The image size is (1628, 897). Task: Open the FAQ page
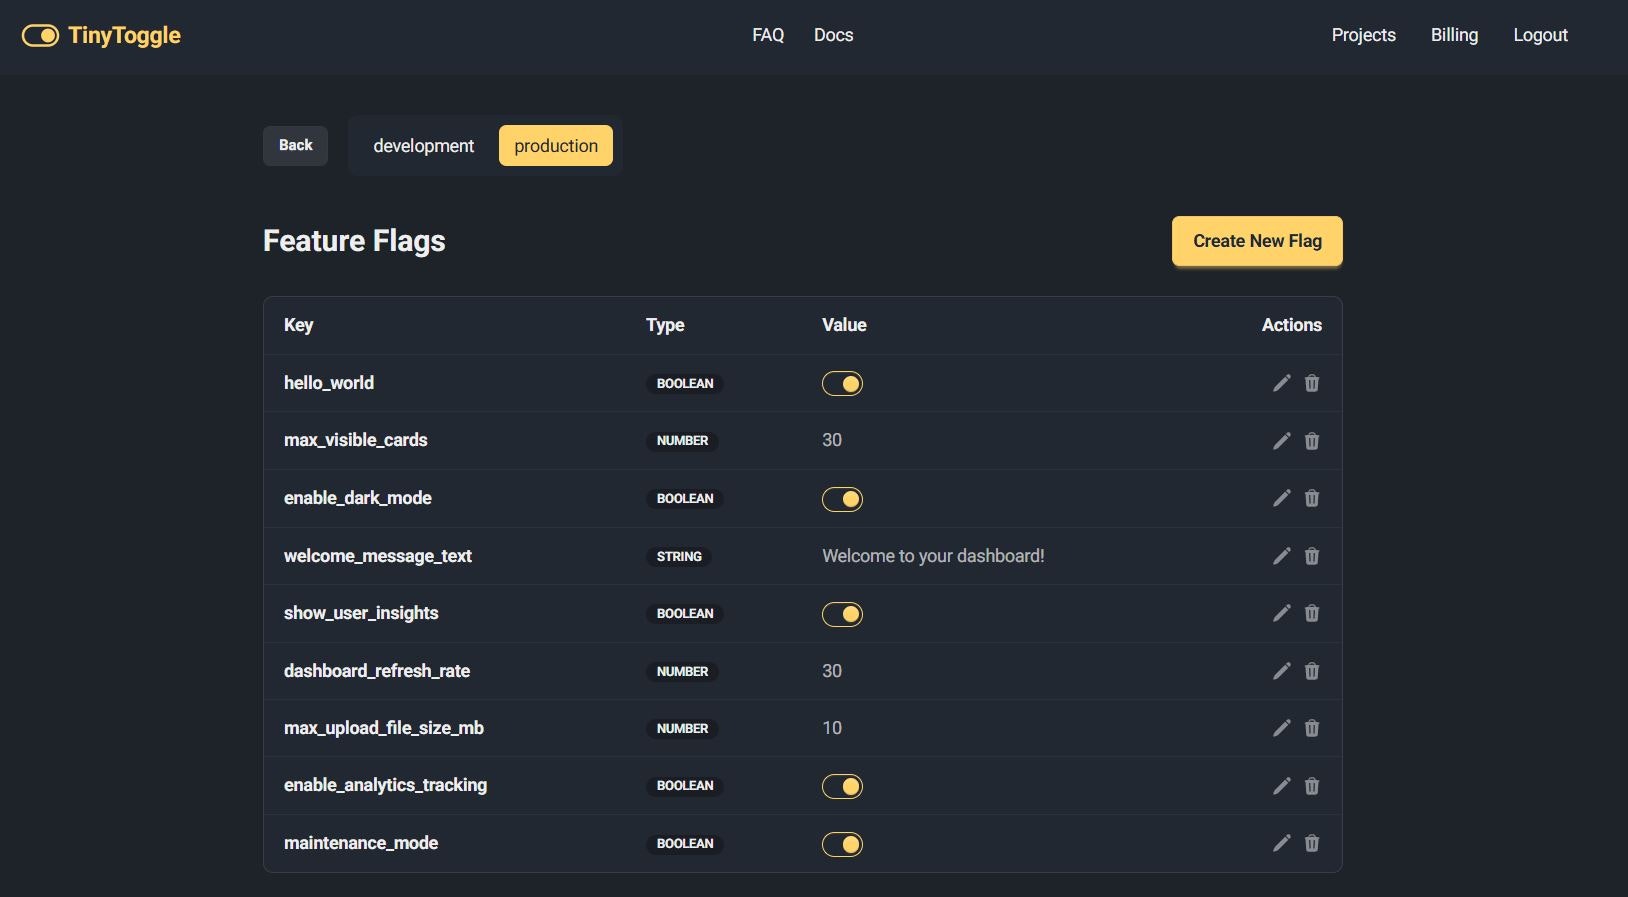pos(768,35)
